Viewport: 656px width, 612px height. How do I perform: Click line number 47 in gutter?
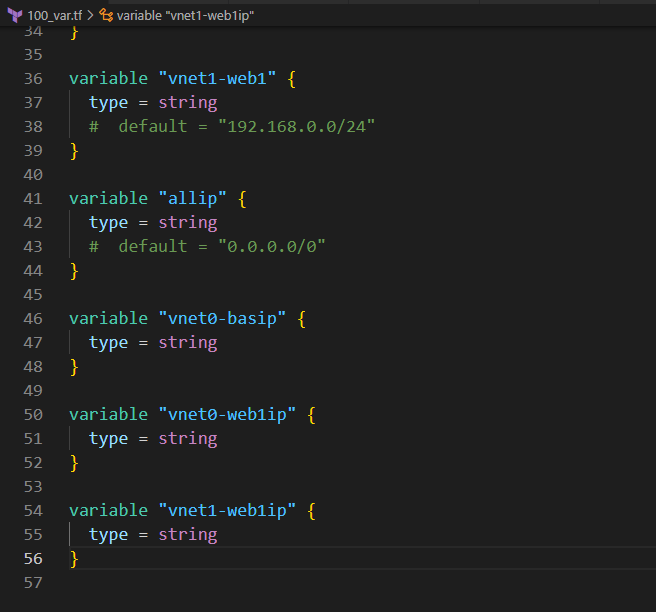33,343
